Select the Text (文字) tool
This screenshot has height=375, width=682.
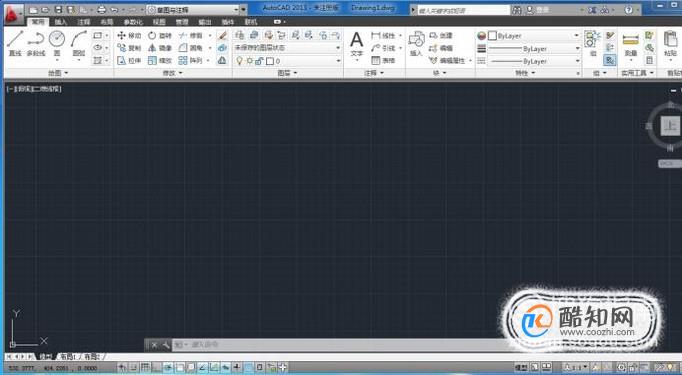click(x=357, y=44)
